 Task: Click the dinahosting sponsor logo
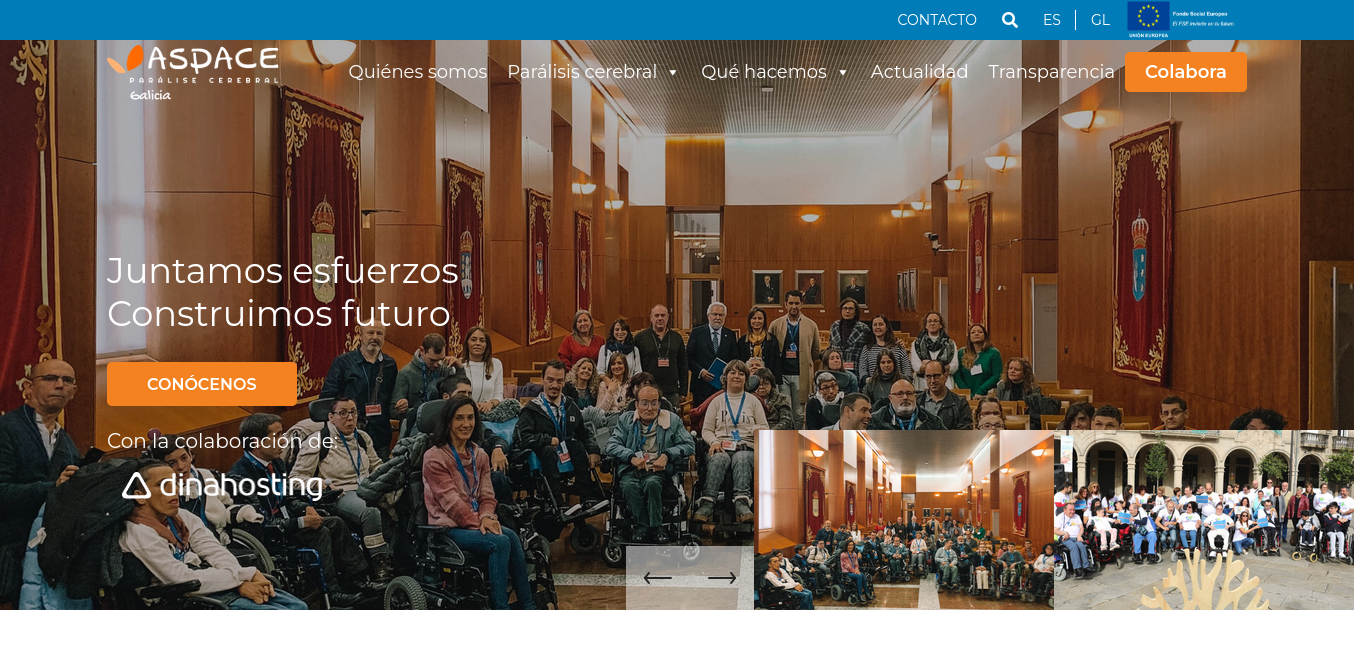tap(223, 486)
